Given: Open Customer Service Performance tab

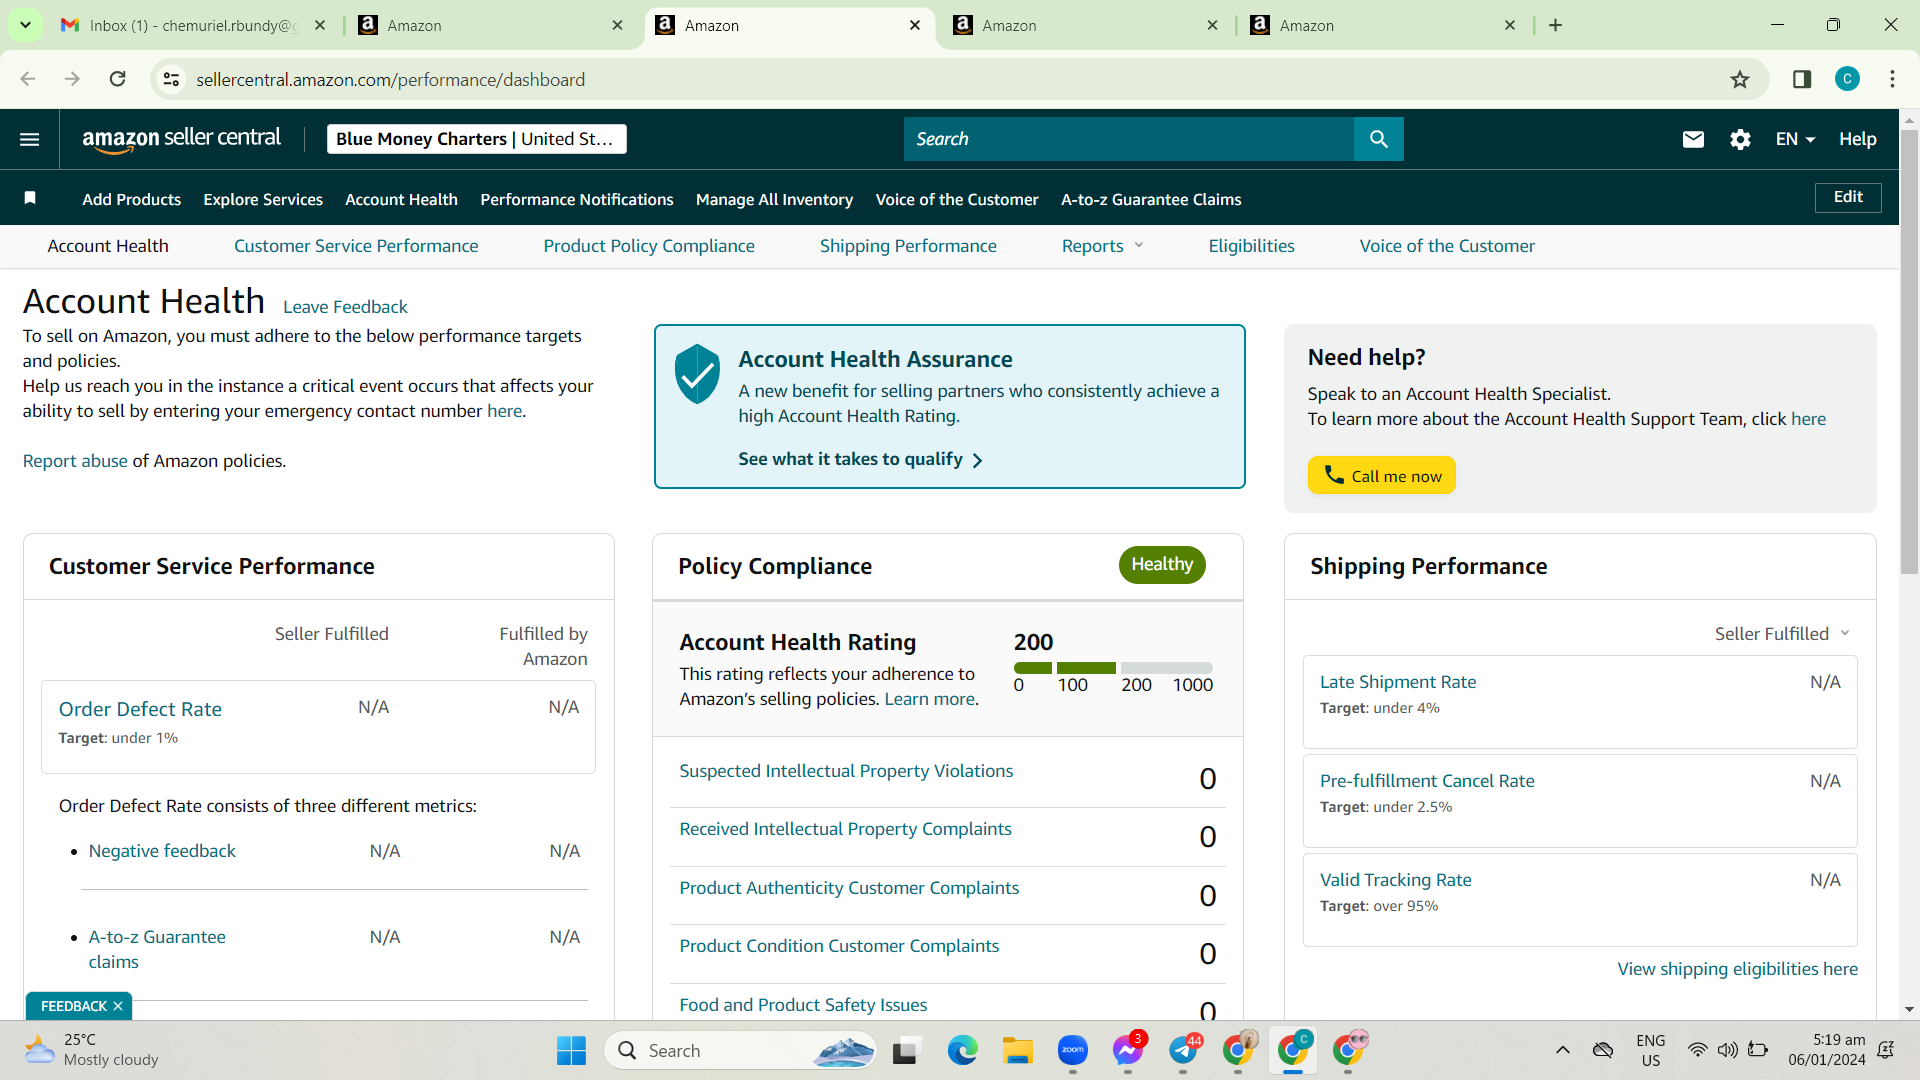Looking at the screenshot, I should click(x=356, y=246).
